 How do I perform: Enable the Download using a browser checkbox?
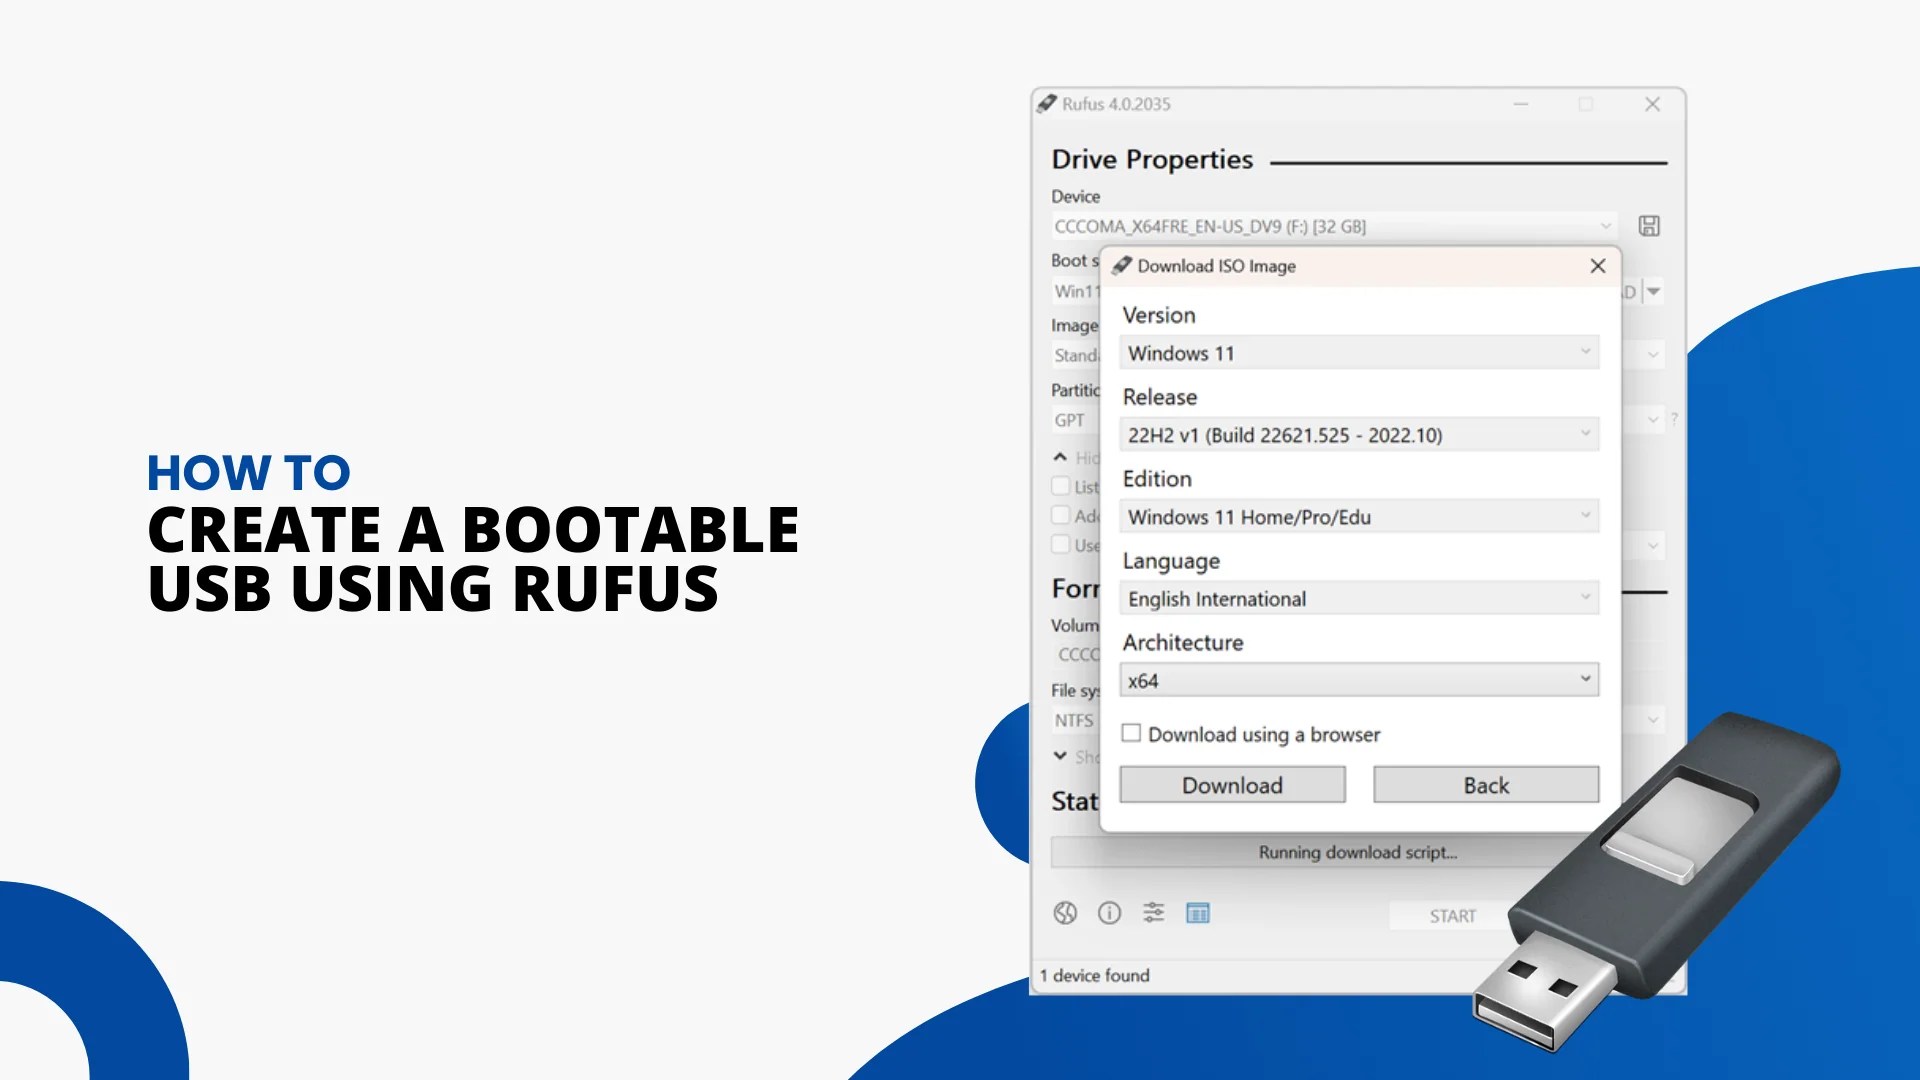coord(1131,733)
